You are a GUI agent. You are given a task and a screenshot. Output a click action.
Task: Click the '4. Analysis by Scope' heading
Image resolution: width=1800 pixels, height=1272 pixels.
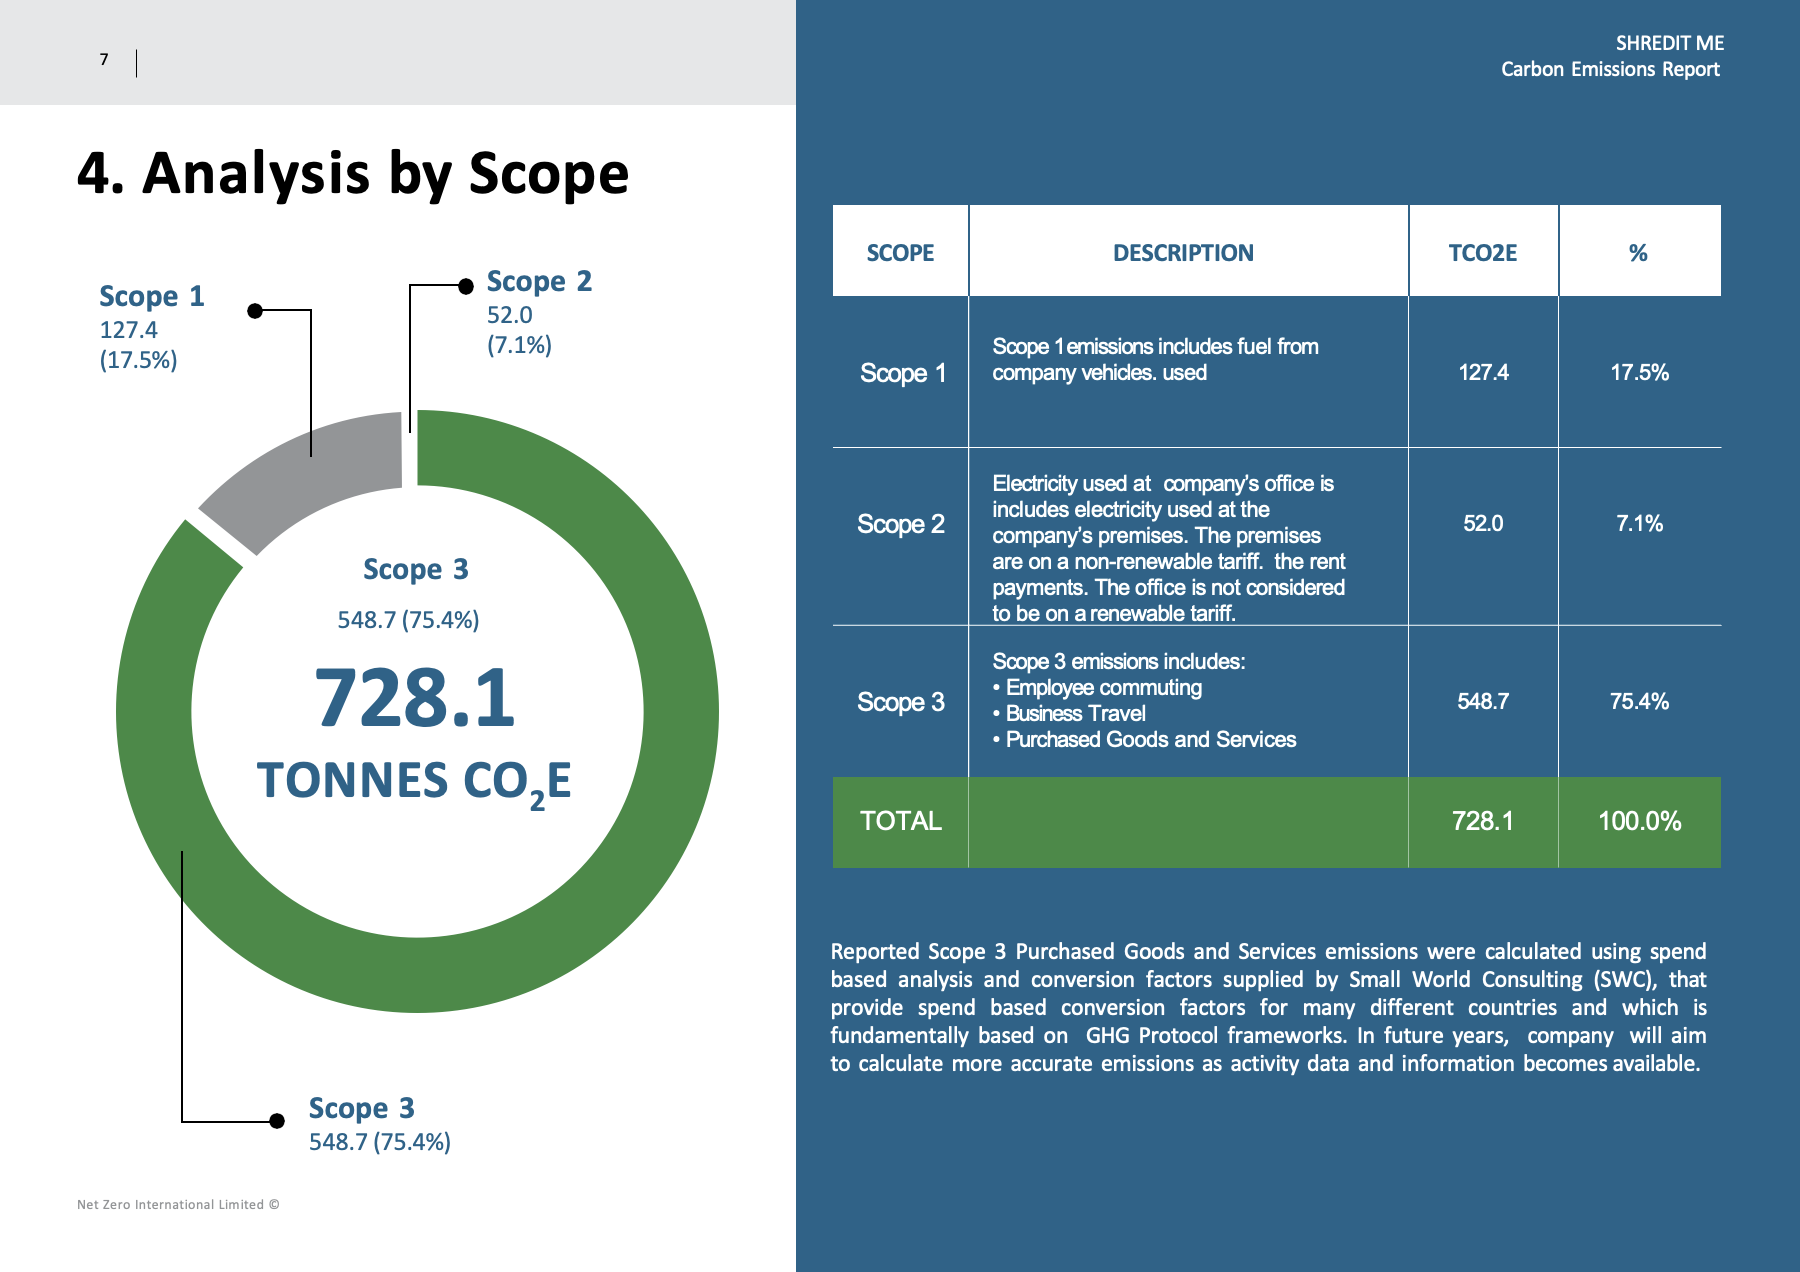(x=353, y=174)
